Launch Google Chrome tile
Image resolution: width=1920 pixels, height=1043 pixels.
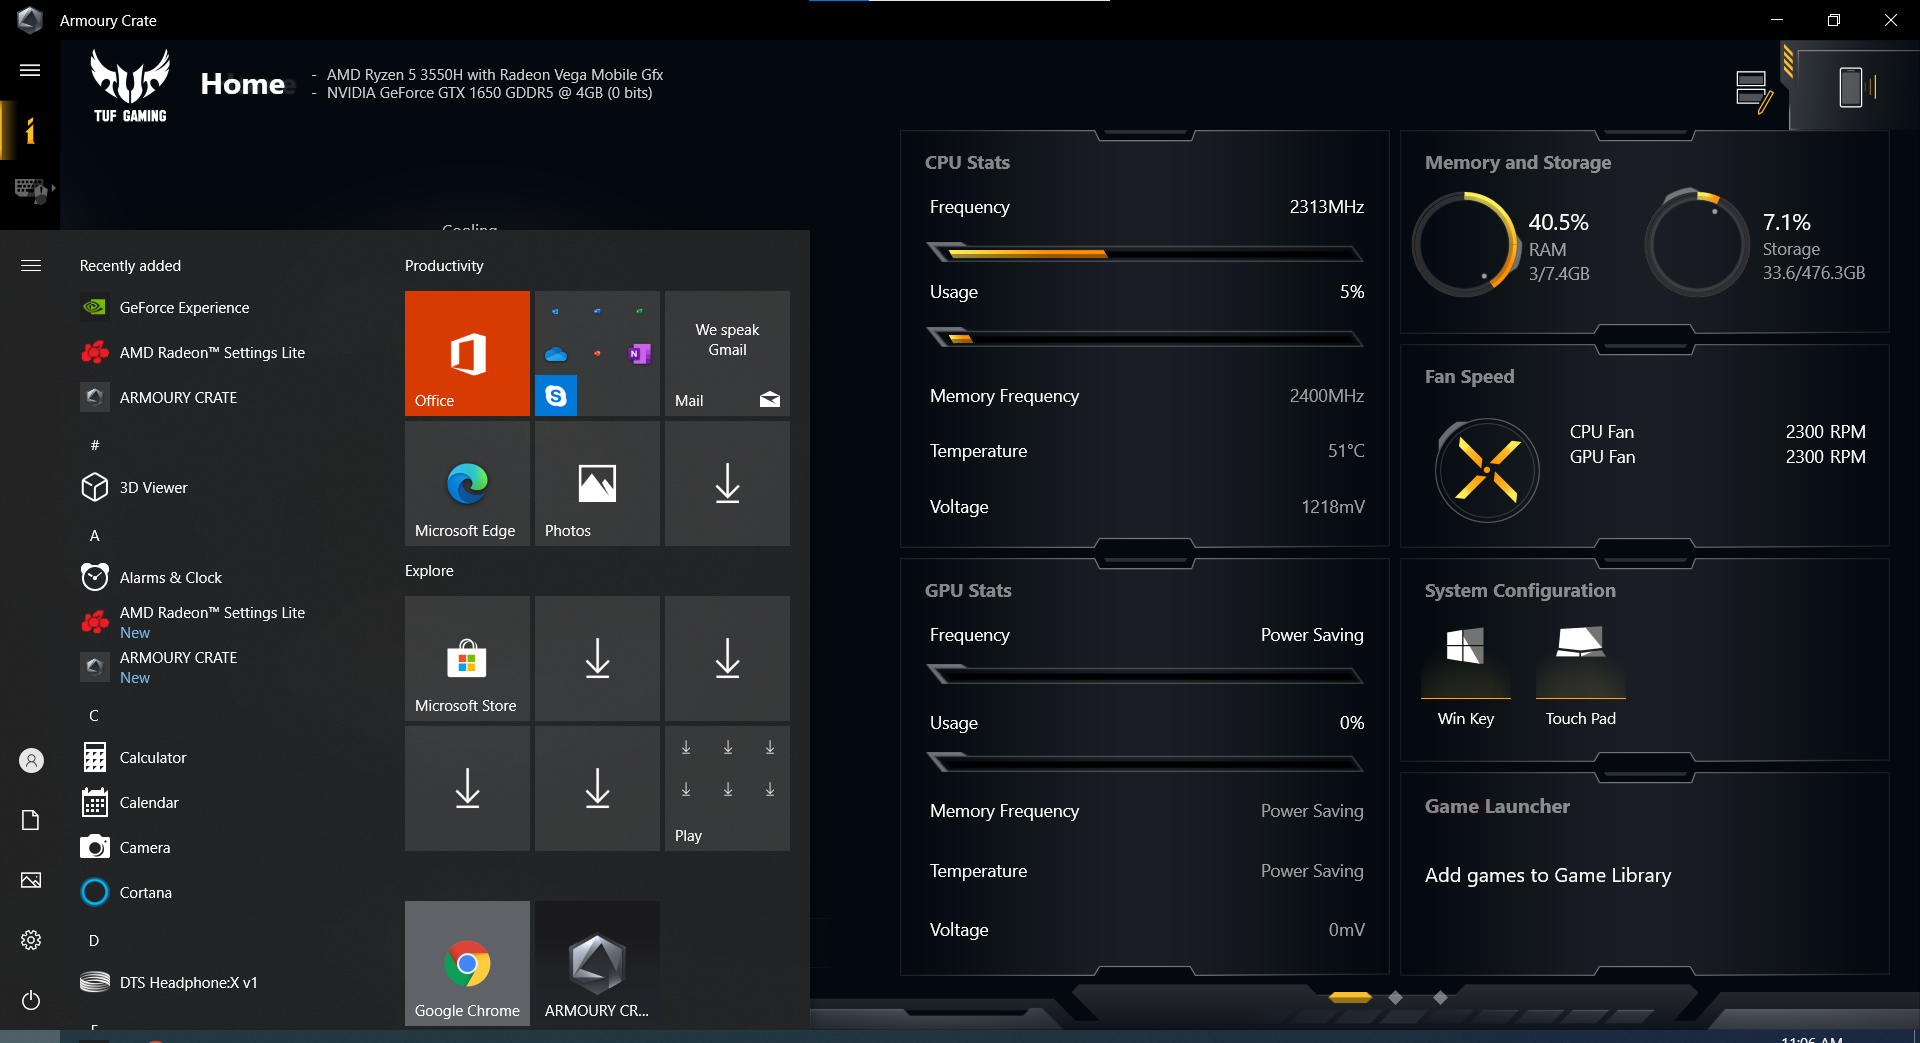467,963
